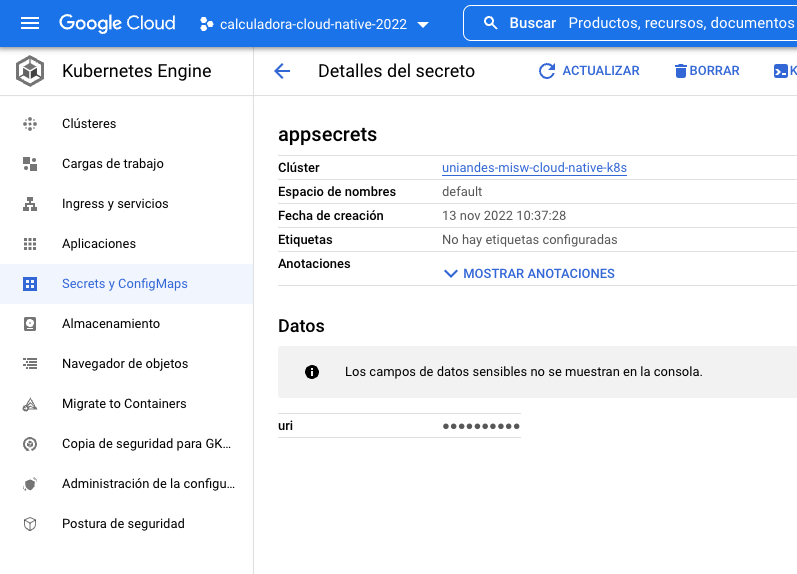Click the Administración de la configuración icon
The height and width of the screenshot is (574, 797).
30,484
